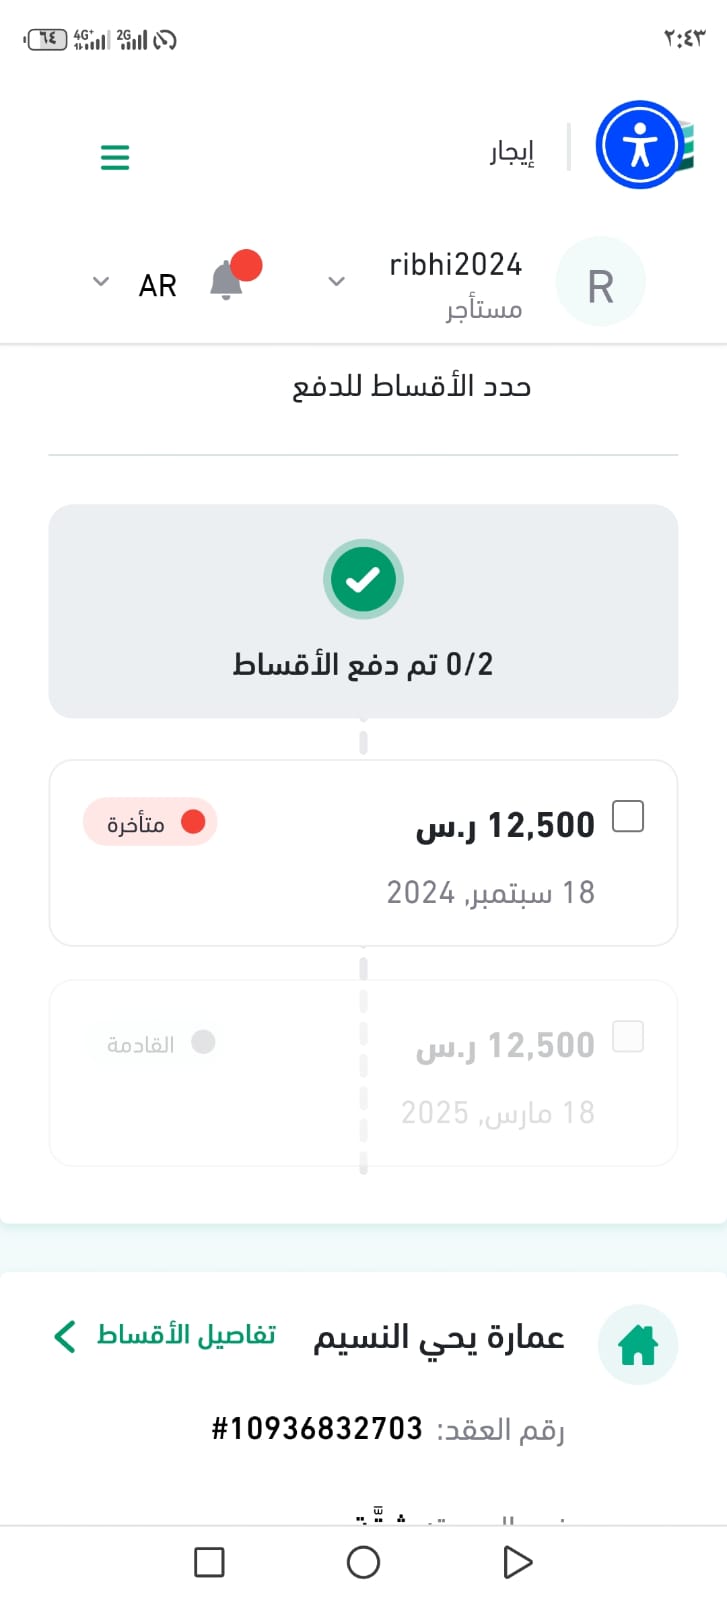Tap the green home icon

[638, 1344]
